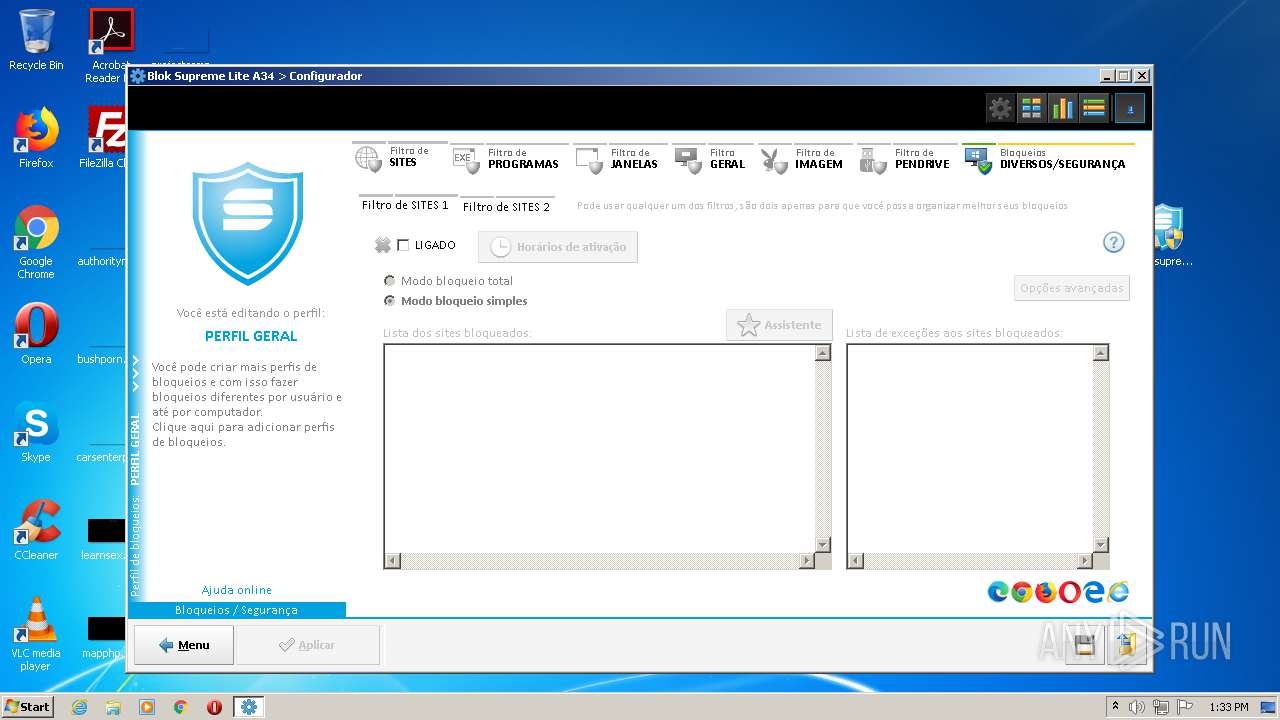Click the colored grid view icon
This screenshot has width=1280, height=720.
click(x=1031, y=108)
